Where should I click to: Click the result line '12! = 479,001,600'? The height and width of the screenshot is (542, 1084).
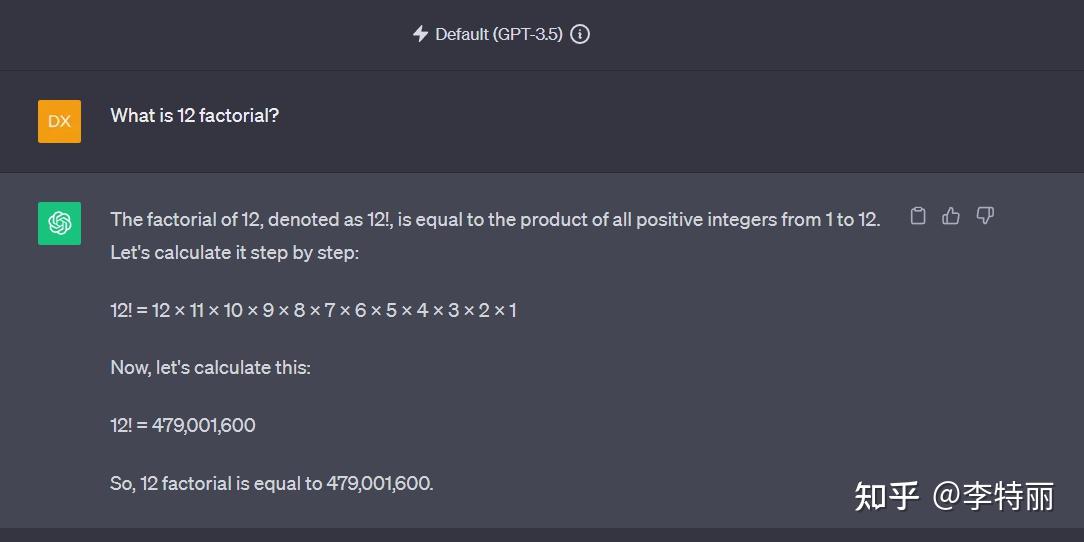[183, 425]
